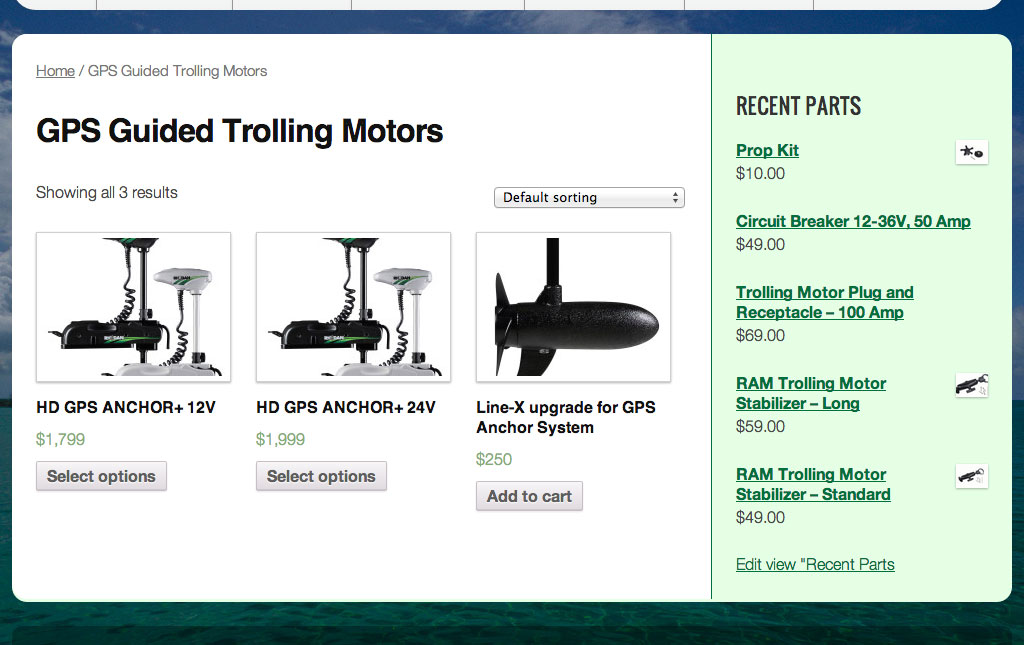Select the $1,999 price text
The width and height of the screenshot is (1024, 645).
(x=280, y=439)
